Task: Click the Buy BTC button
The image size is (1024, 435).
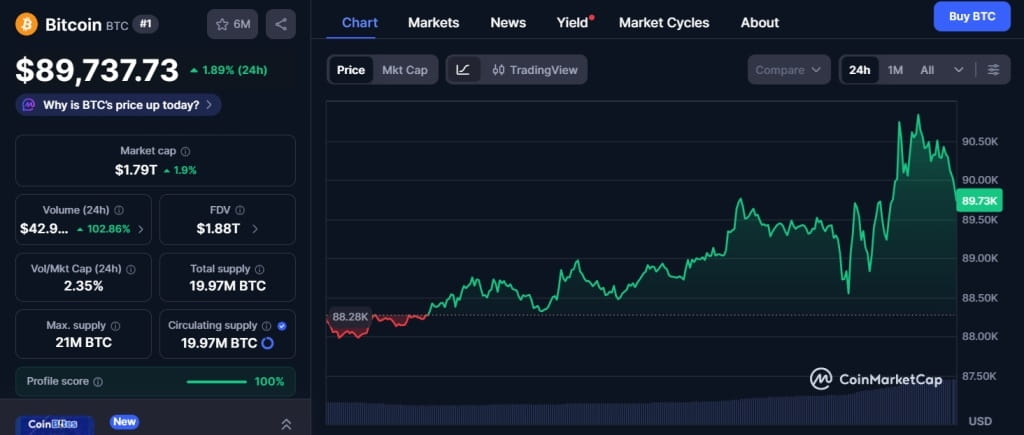Action: (972, 16)
